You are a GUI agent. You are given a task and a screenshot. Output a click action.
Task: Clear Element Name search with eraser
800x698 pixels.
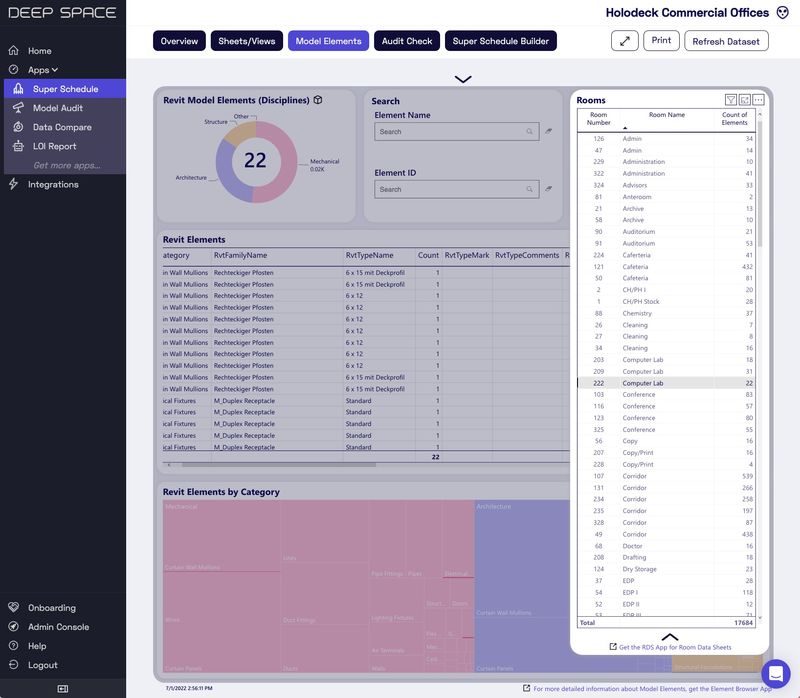548,132
